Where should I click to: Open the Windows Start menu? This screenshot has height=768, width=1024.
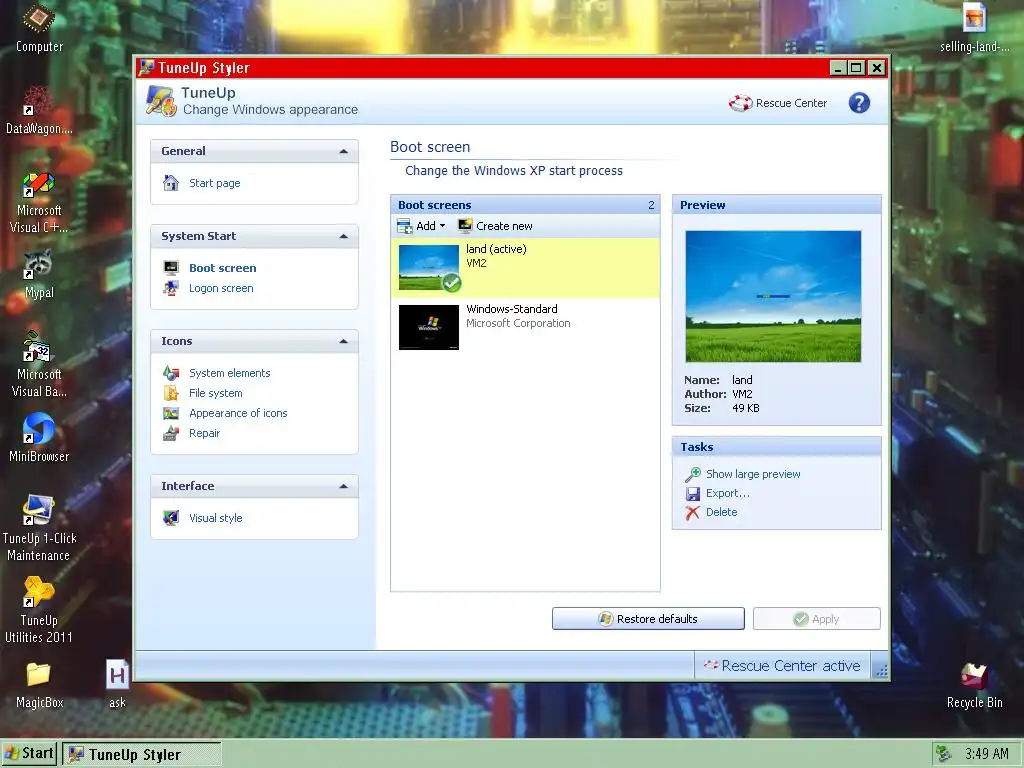point(29,753)
